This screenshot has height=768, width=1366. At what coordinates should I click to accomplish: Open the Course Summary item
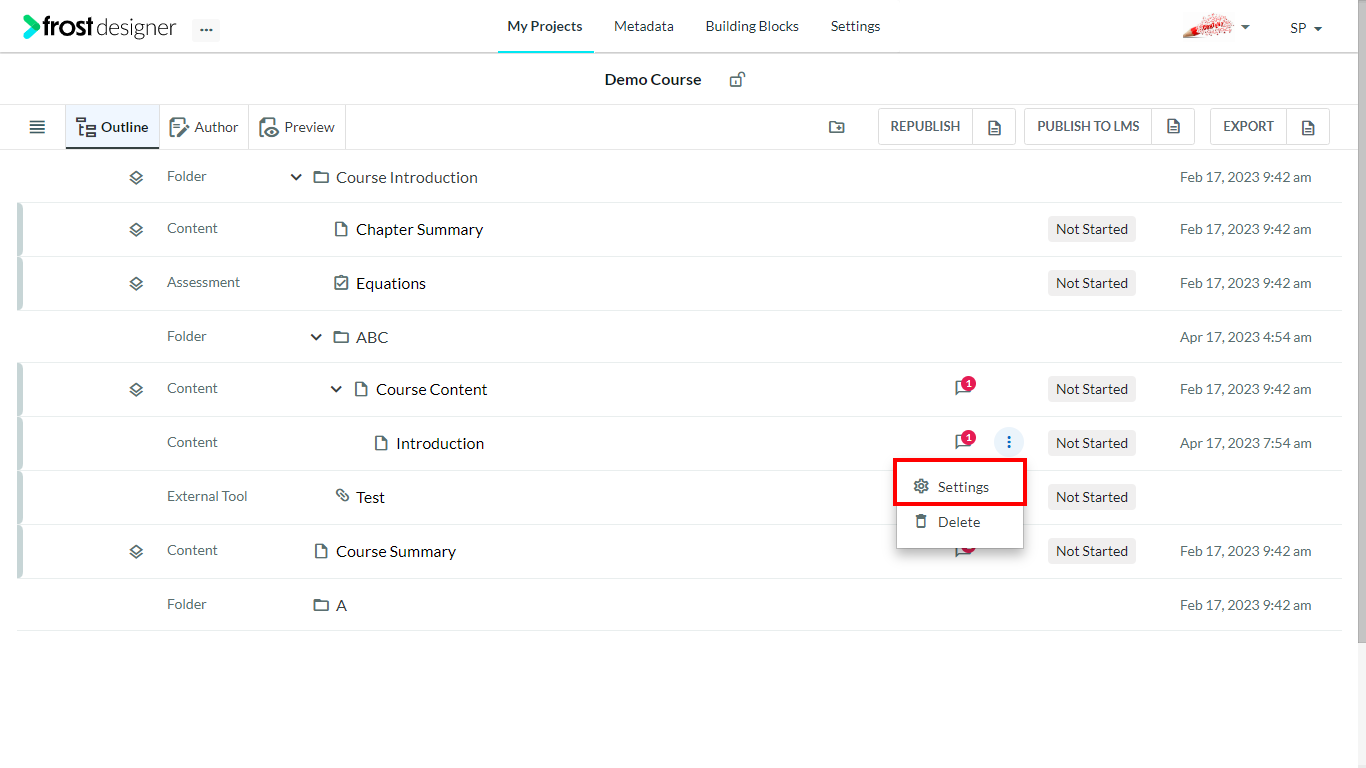[396, 551]
